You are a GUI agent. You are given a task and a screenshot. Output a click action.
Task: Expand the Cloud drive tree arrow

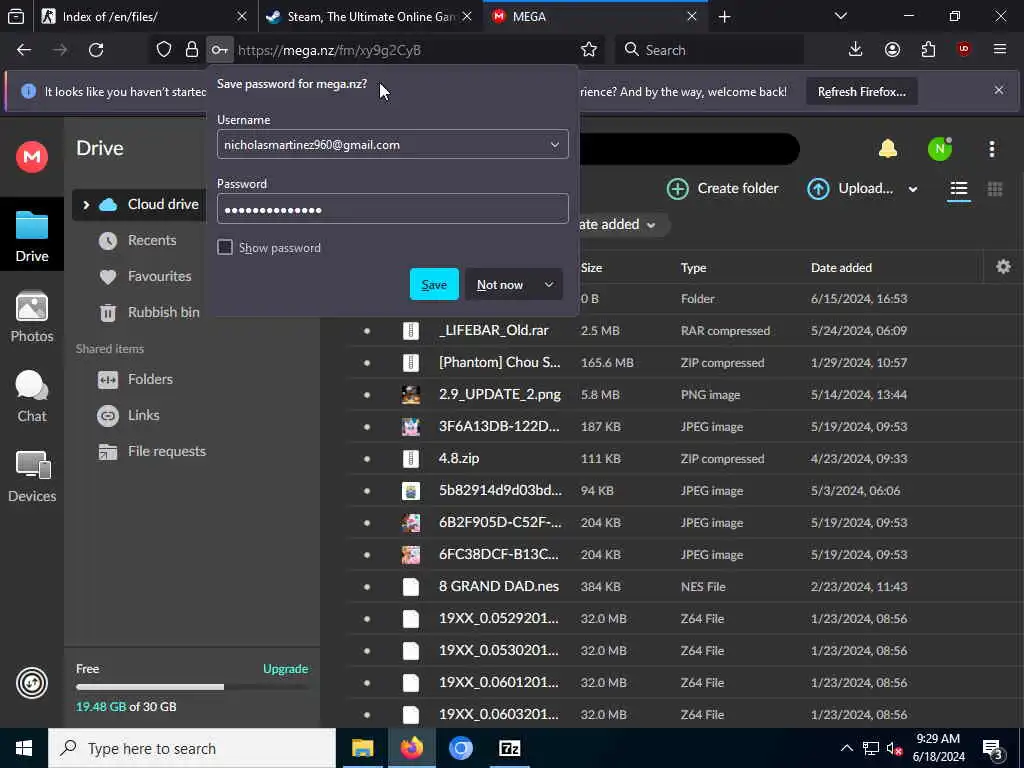[86, 205]
